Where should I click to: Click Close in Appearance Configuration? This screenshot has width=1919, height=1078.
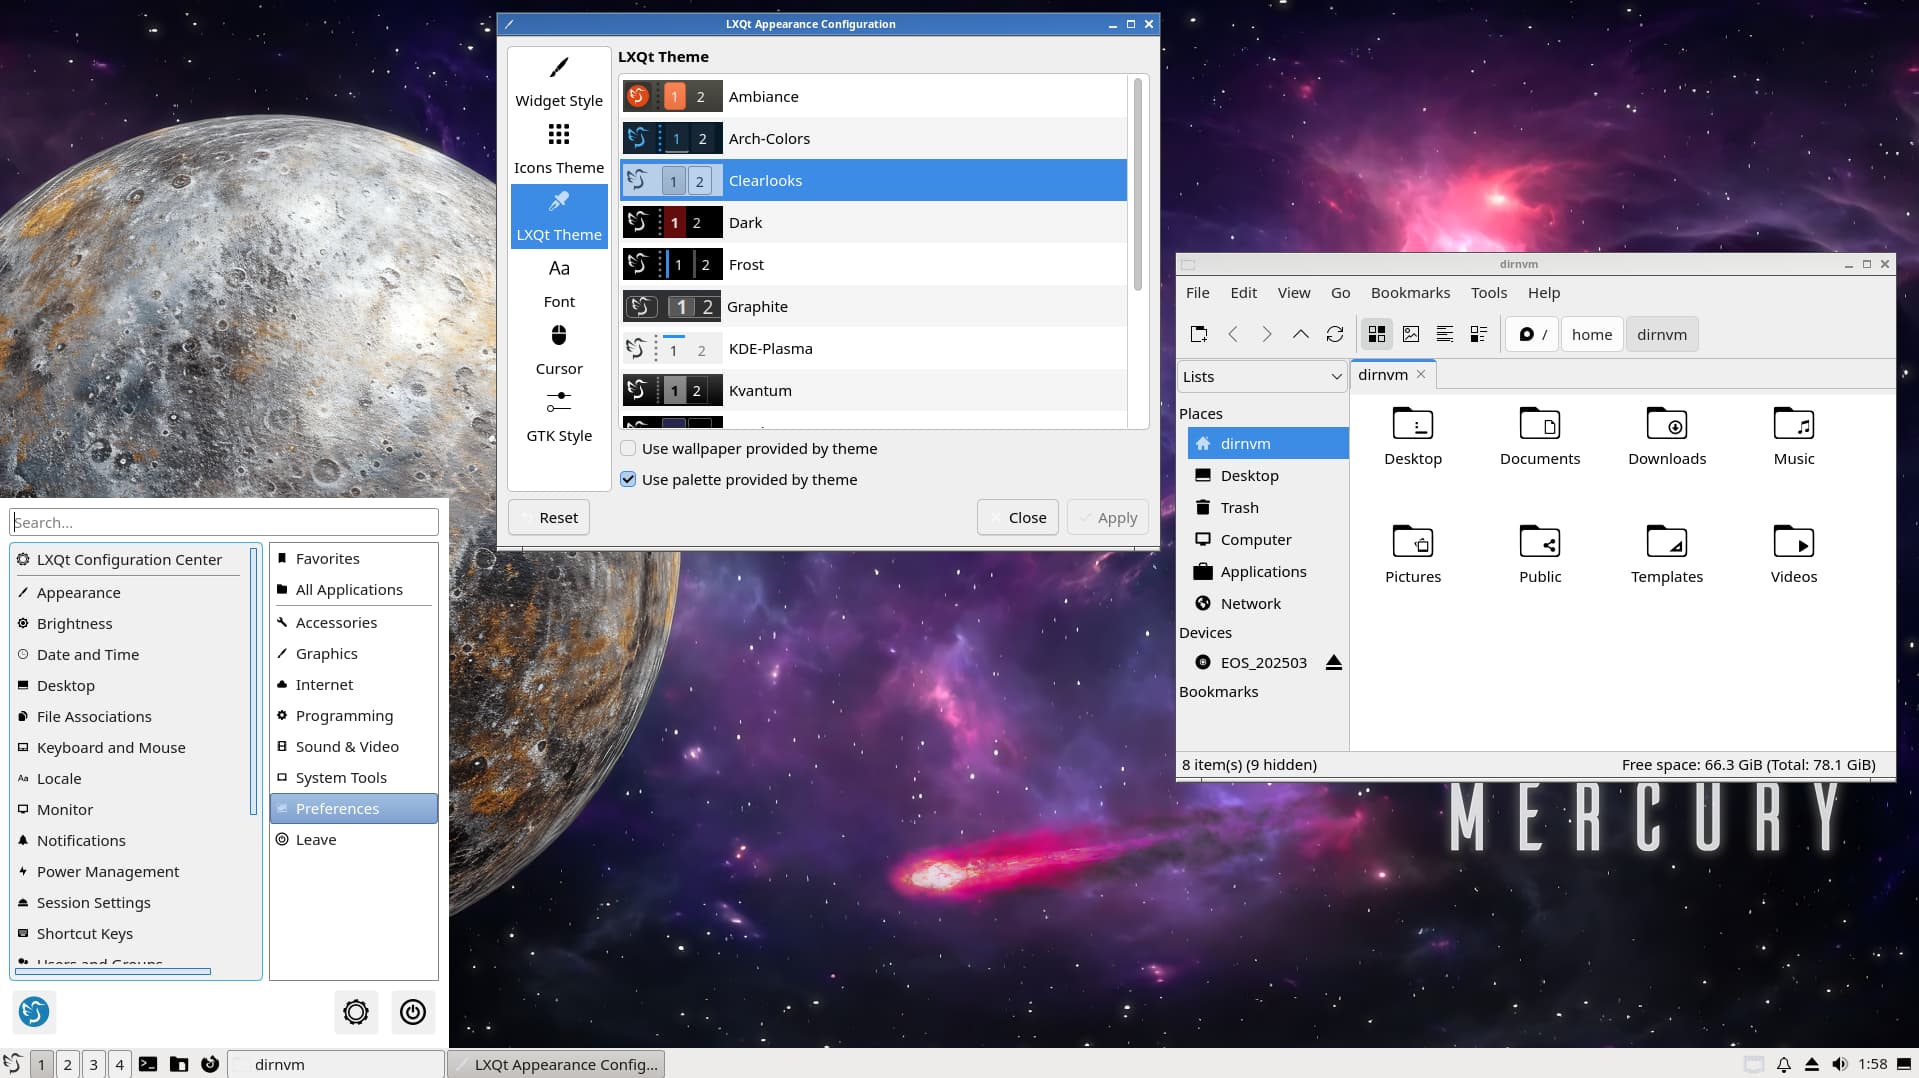(1017, 517)
